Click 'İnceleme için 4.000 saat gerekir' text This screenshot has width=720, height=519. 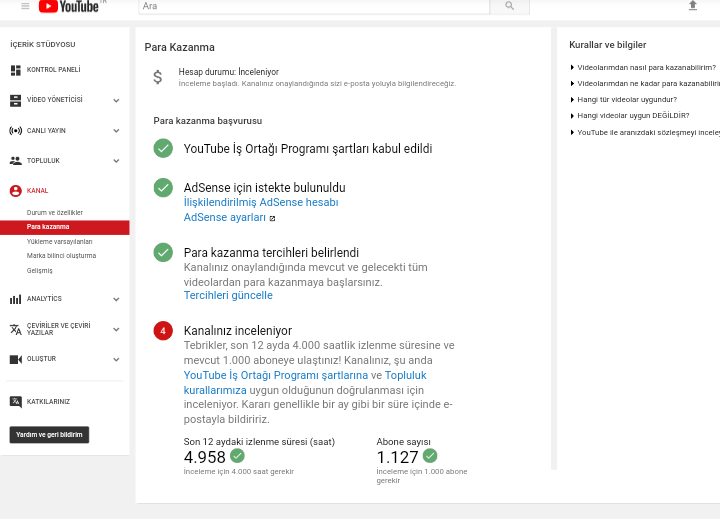point(239,472)
